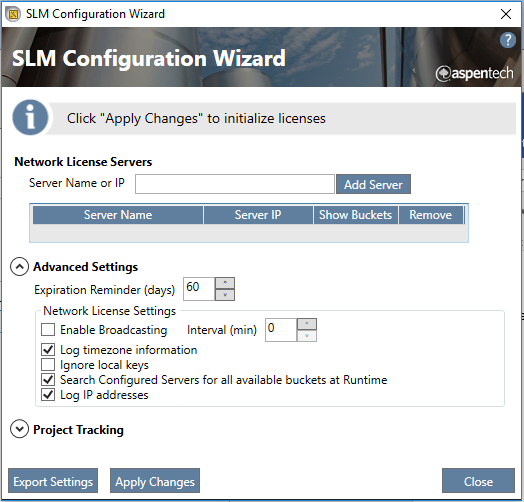Decrease the Interval (min) value
The image size is (524, 502).
point(307,336)
